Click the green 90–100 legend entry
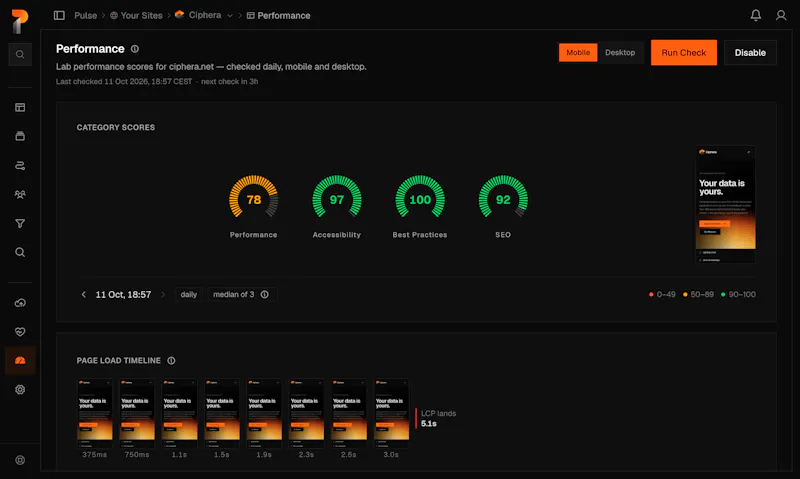This screenshot has height=479, width=800. point(738,294)
